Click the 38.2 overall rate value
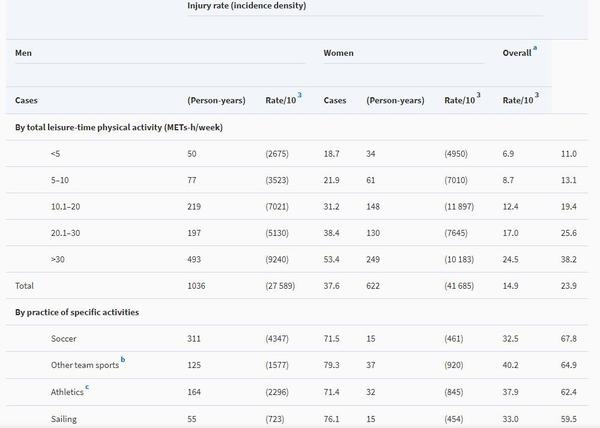The width and height of the screenshot is (600, 428). (x=569, y=259)
